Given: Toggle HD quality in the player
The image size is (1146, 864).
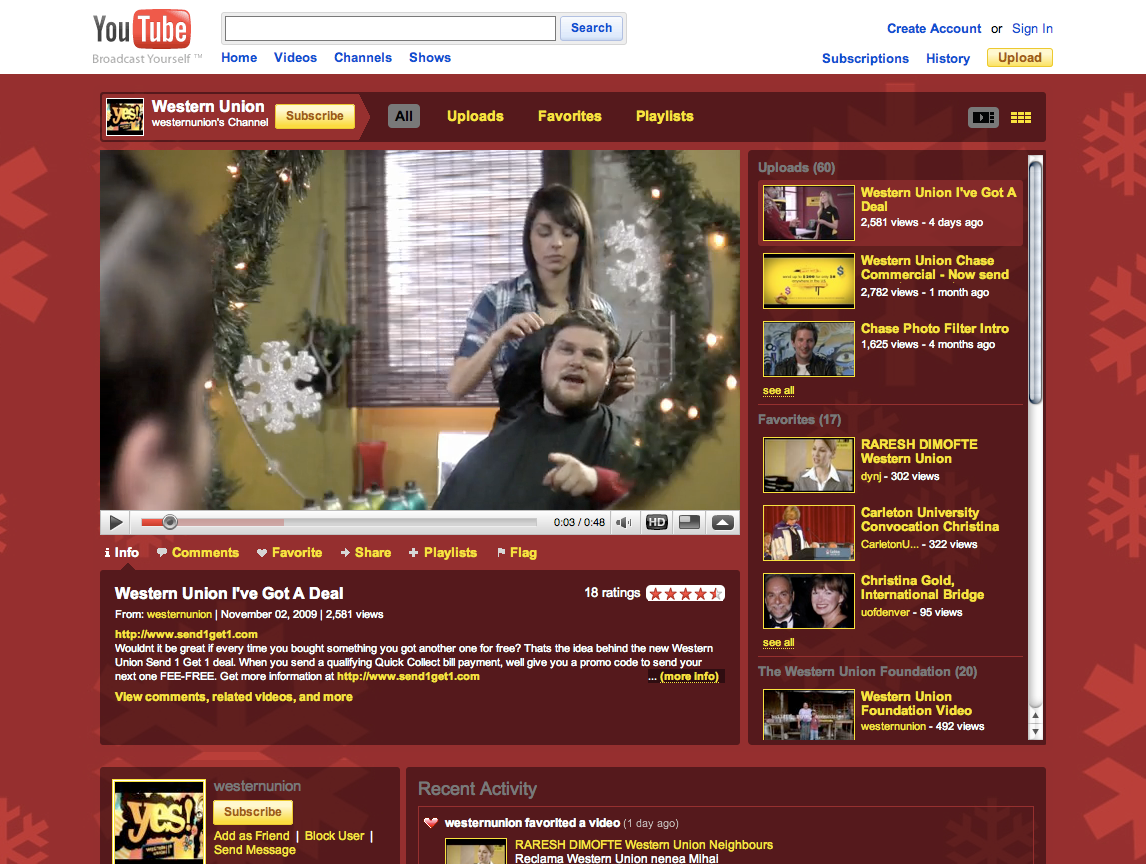Looking at the screenshot, I should coord(656,522).
